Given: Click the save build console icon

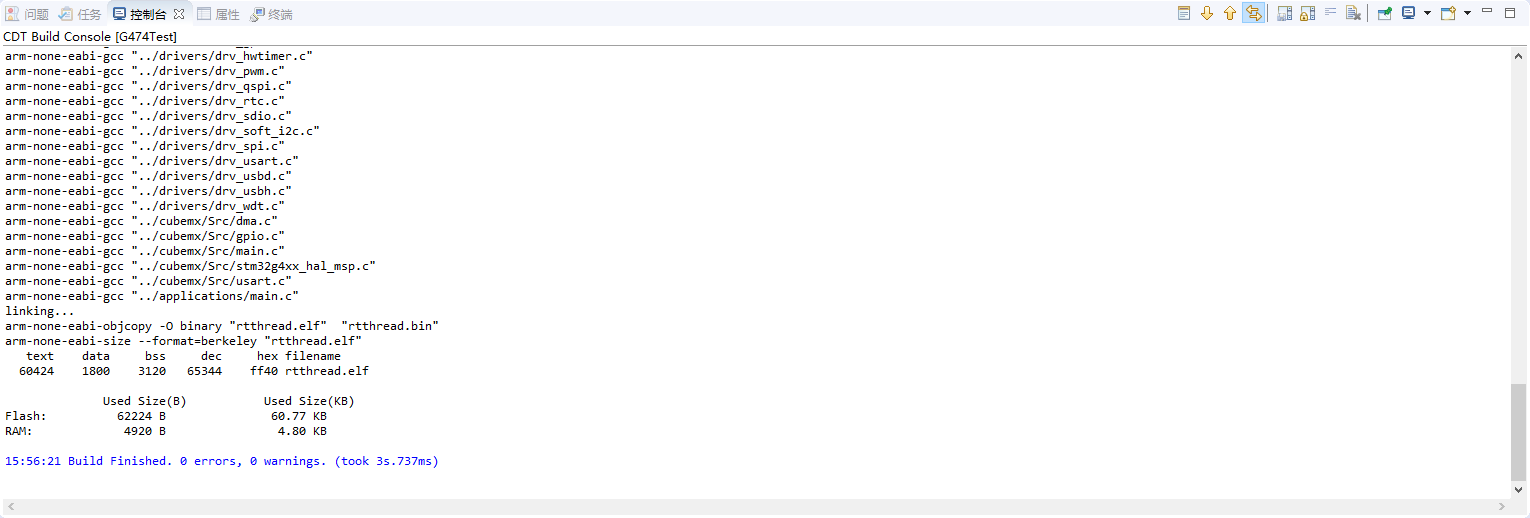Looking at the screenshot, I should [1285, 13].
